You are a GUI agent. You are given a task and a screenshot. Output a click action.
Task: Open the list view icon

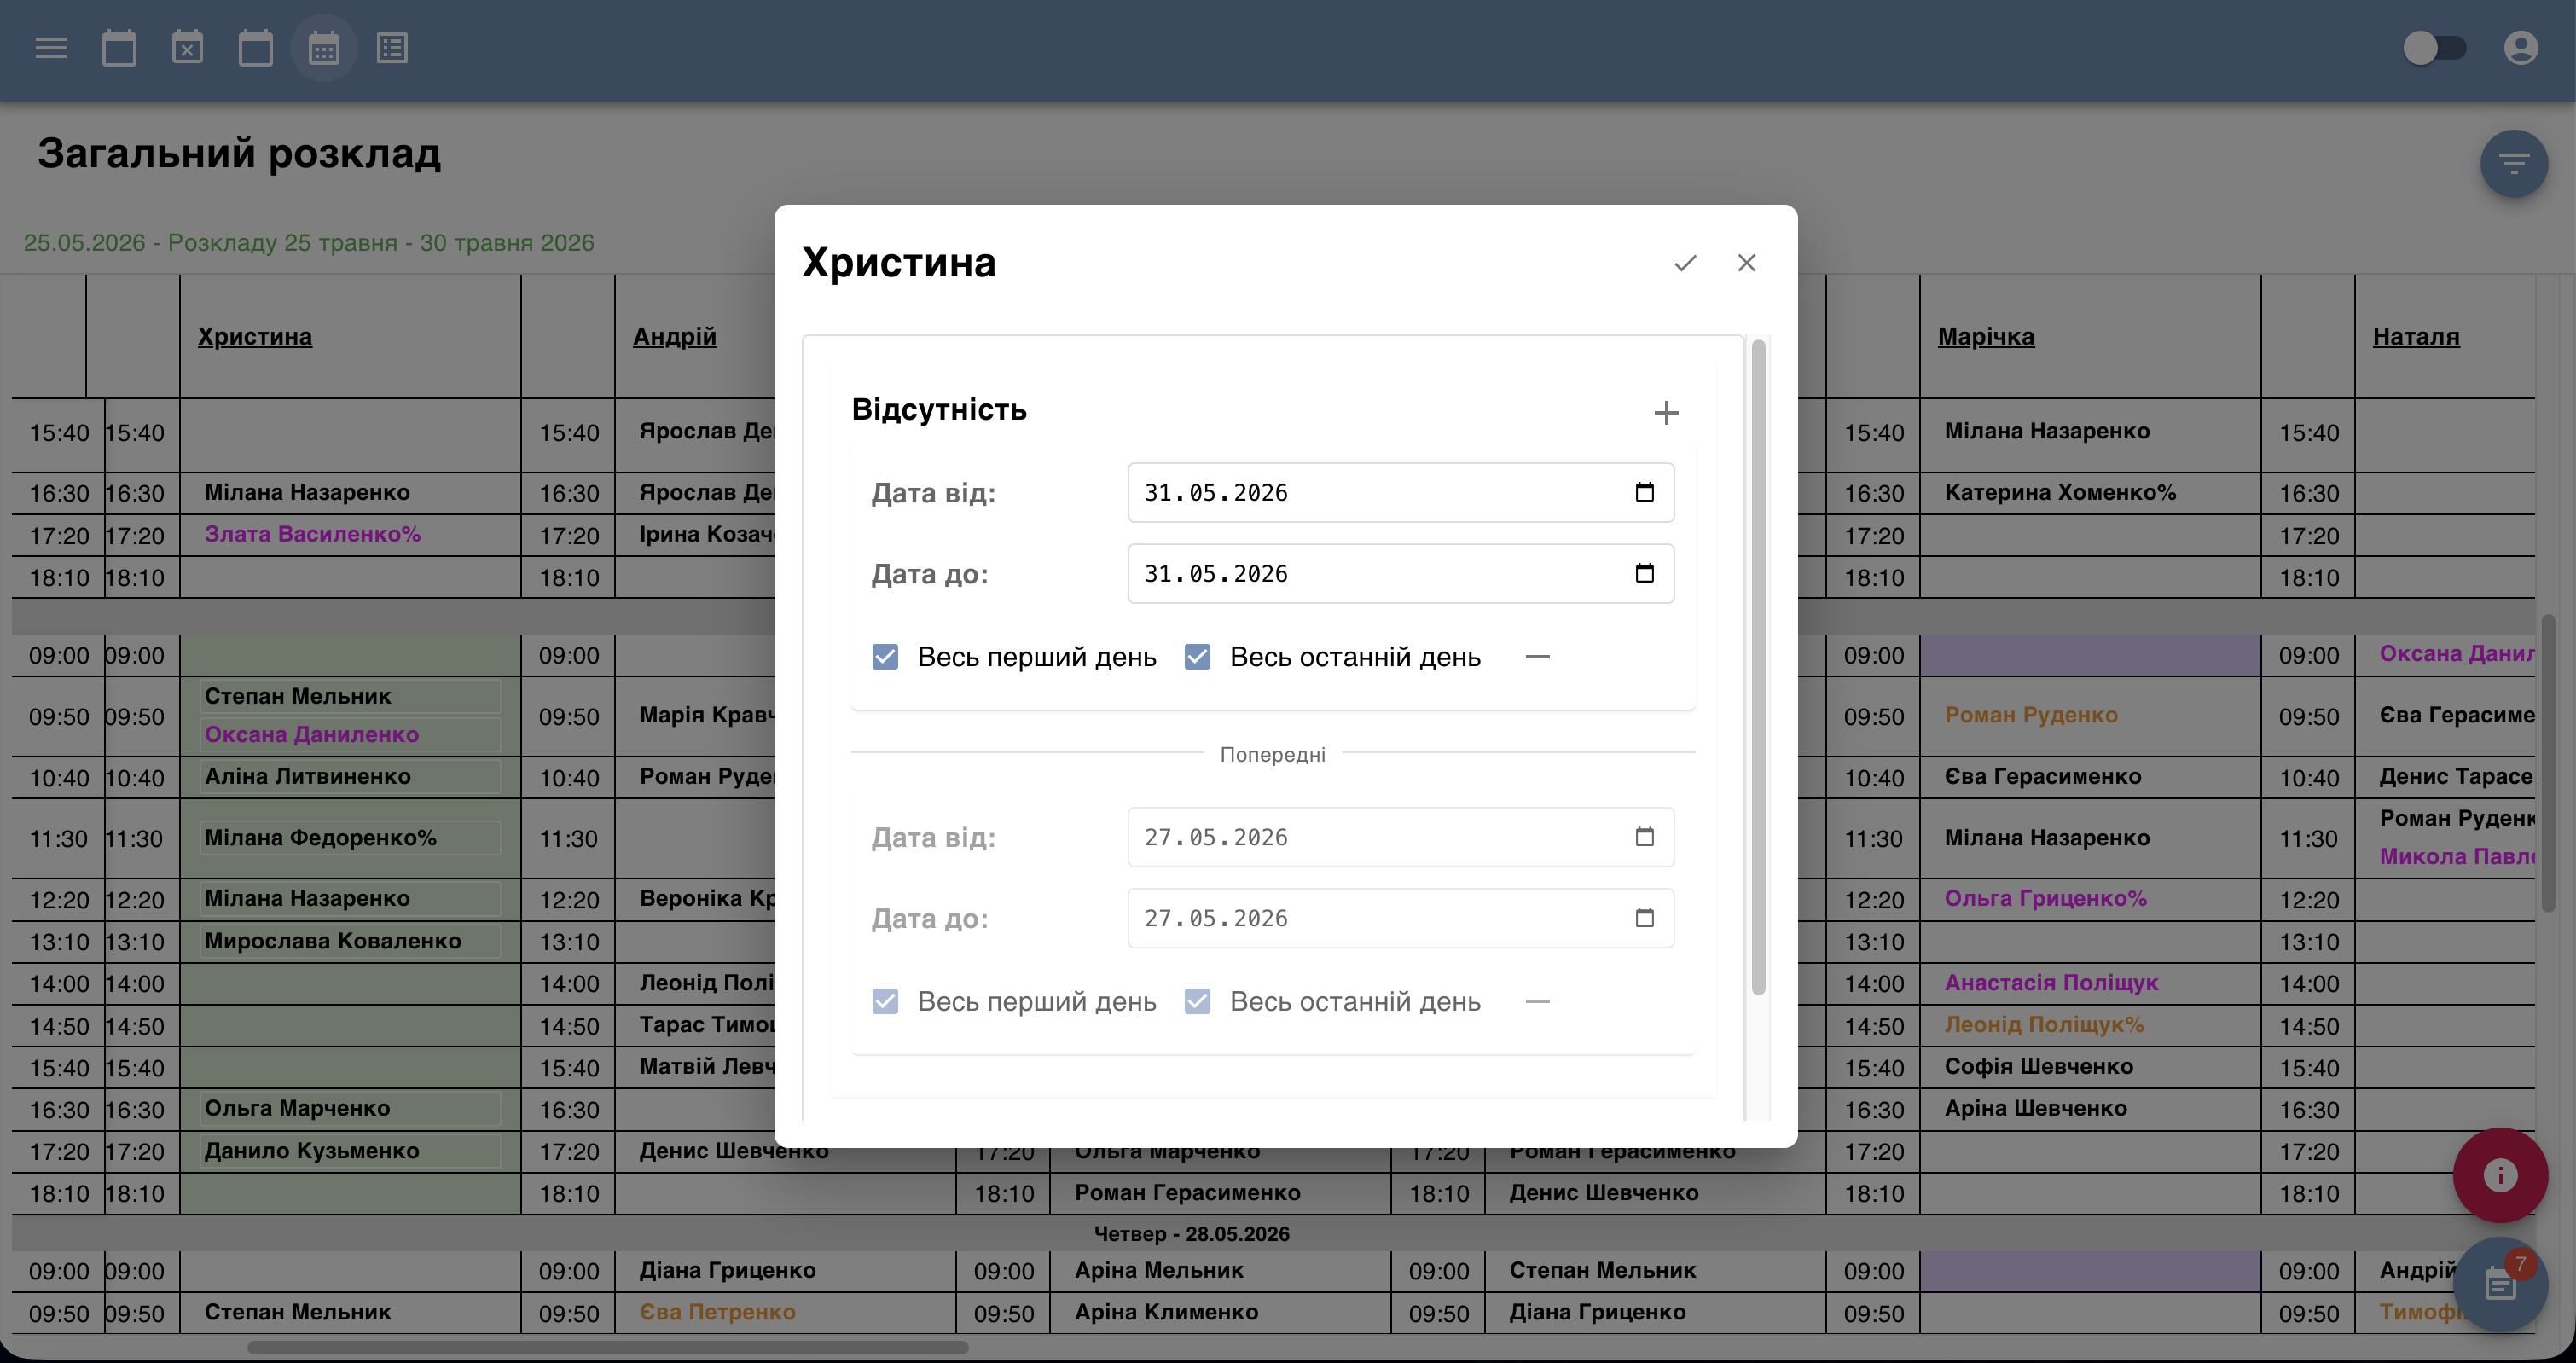[392, 48]
